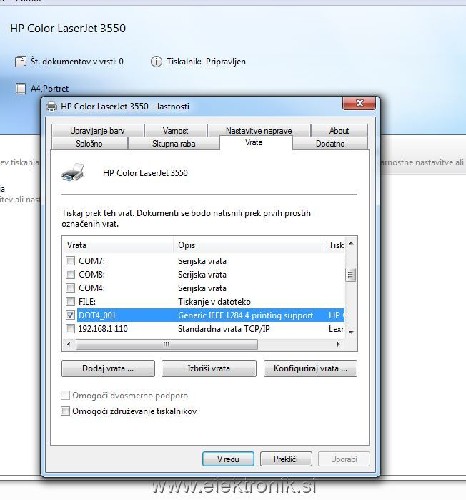Switch to the Varnost tab
466x500 pixels.
click(x=176, y=130)
